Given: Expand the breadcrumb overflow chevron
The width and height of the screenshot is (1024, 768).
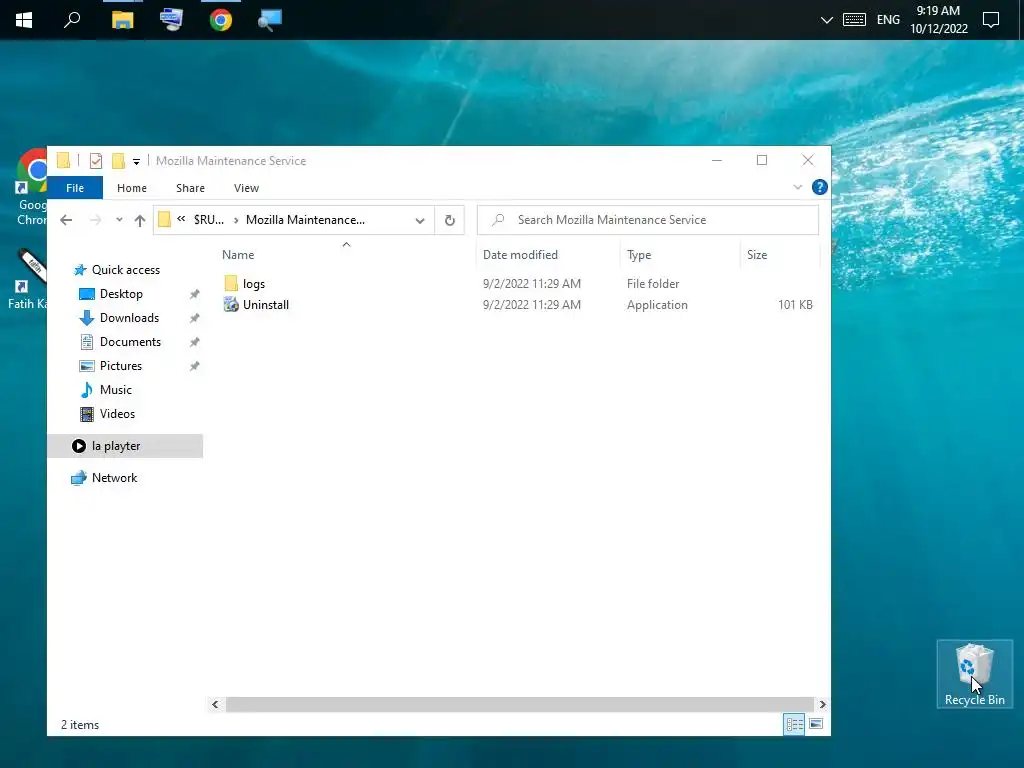Looking at the screenshot, I should (x=181, y=219).
